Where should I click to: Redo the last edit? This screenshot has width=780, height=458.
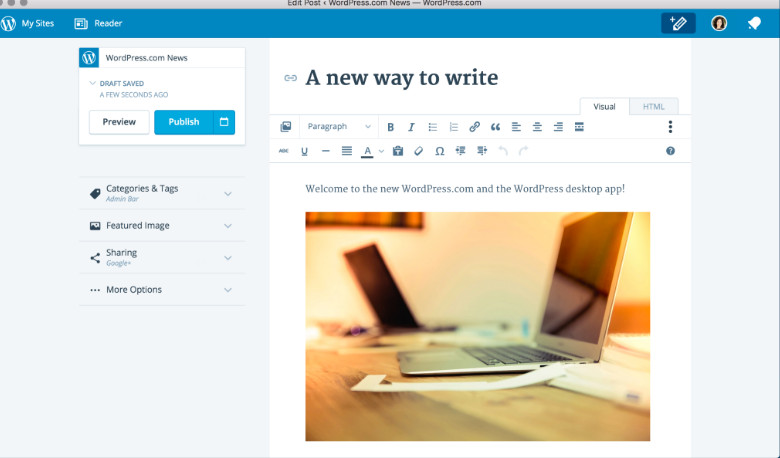[523, 151]
